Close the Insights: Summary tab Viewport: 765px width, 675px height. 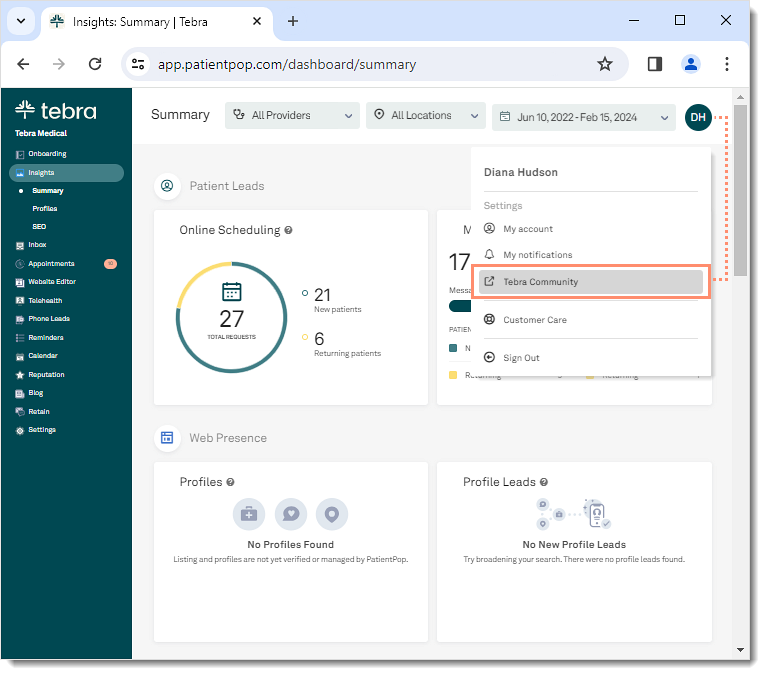coord(257,21)
